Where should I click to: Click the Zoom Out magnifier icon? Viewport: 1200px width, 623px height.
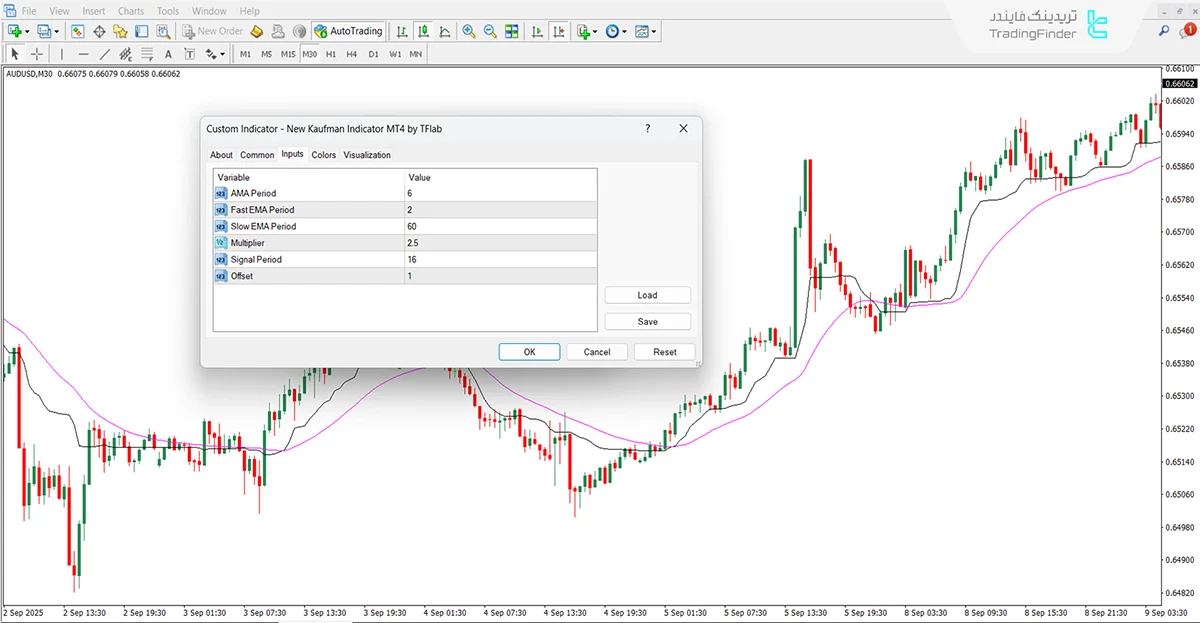[490, 31]
